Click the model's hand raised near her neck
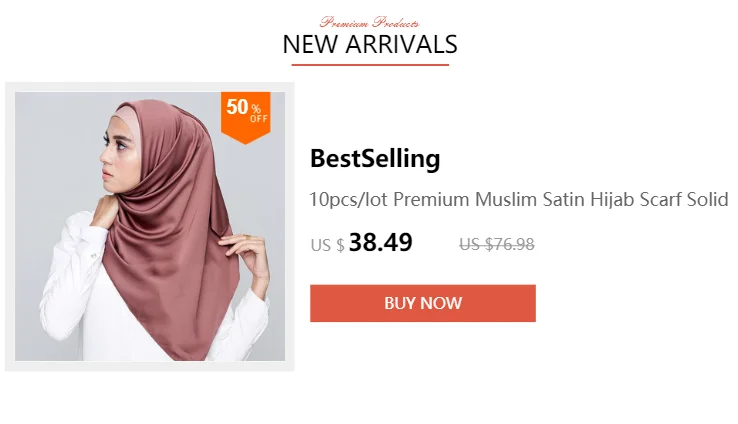Viewport: 738px width, 424px height. point(104,210)
